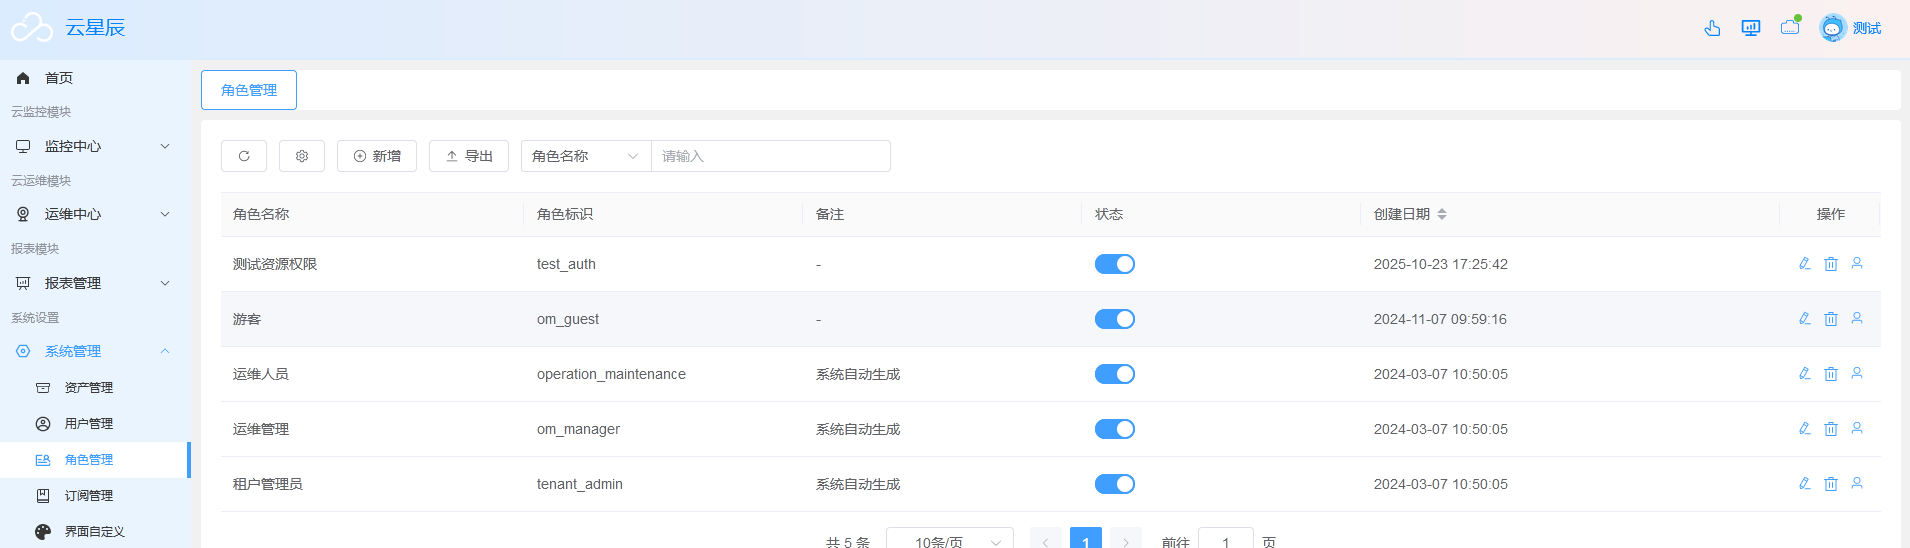Sort by 创建日期 column arrows
Screen dimensions: 1910x548
(x=1442, y=214)
